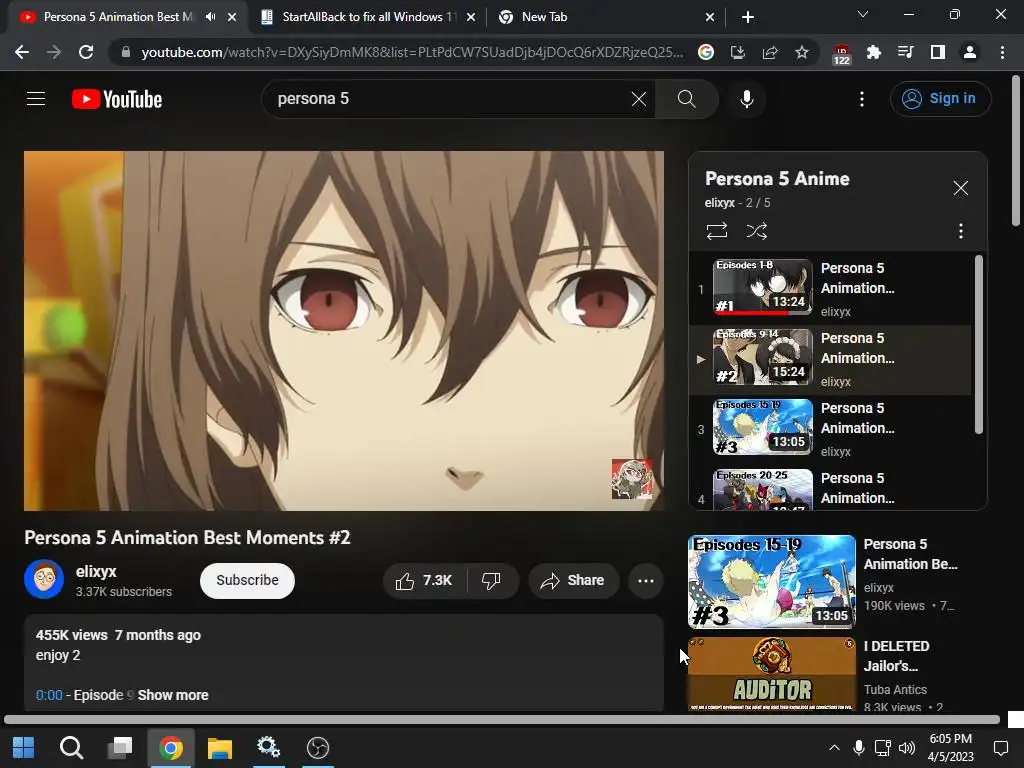Open a new browser tab with plus
This screenshot has height=768, width=1024.
point(748,18)
